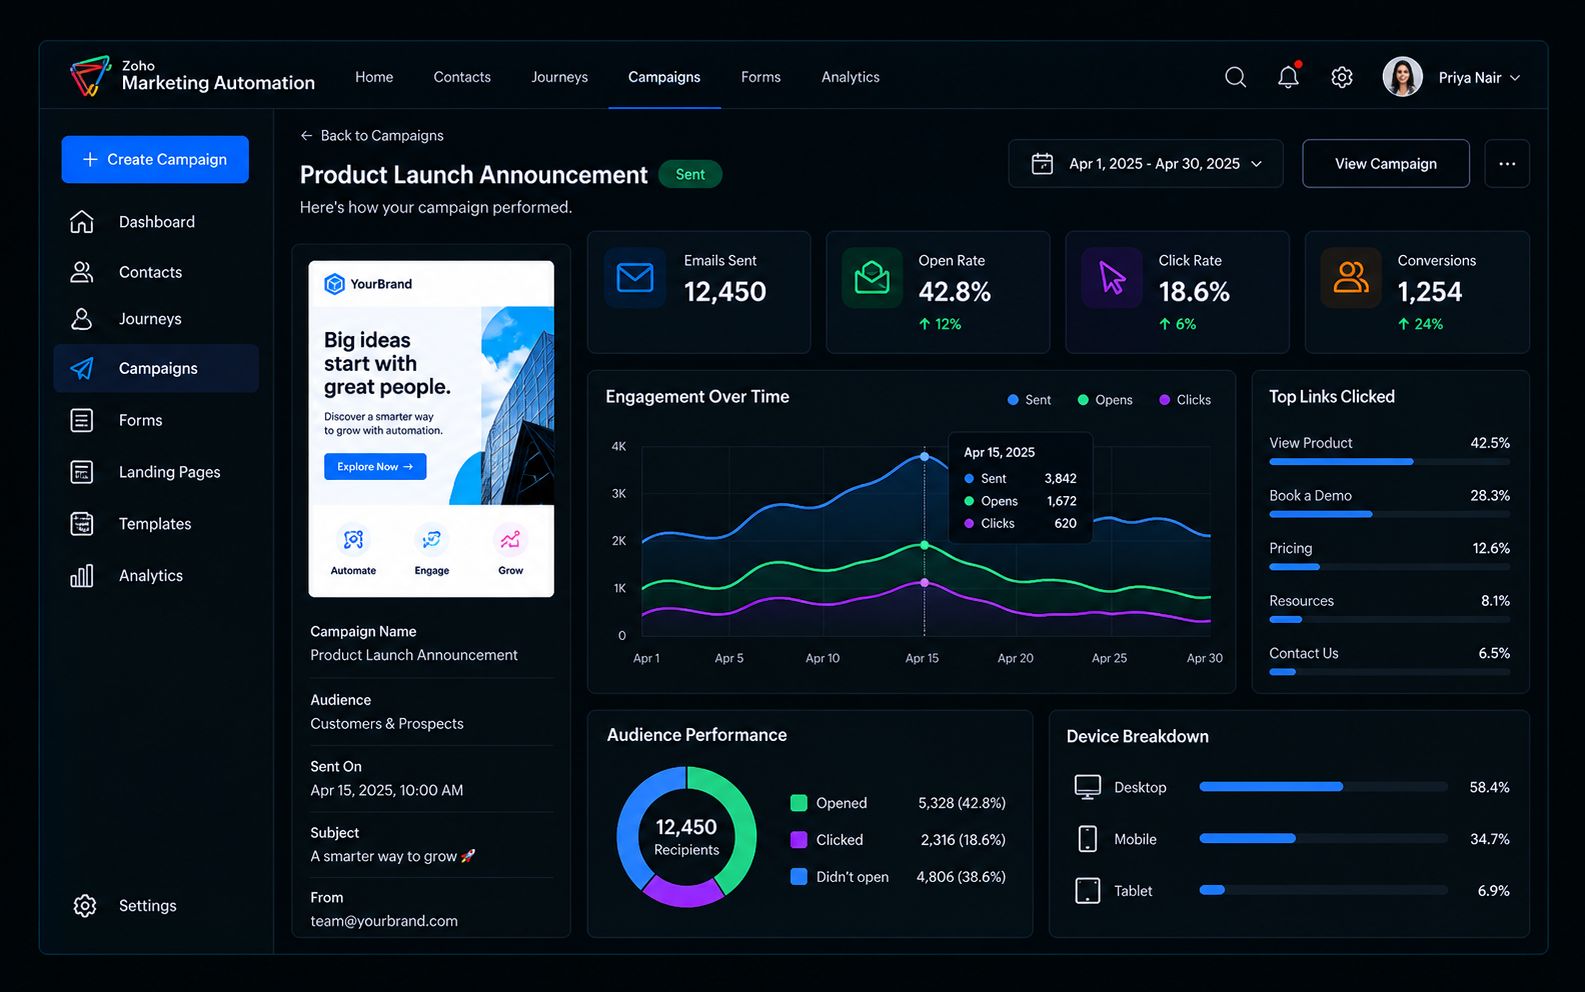Open Templates in the sidebar
The height and width of the screenshot is (992, 1585).
[156, 524]
